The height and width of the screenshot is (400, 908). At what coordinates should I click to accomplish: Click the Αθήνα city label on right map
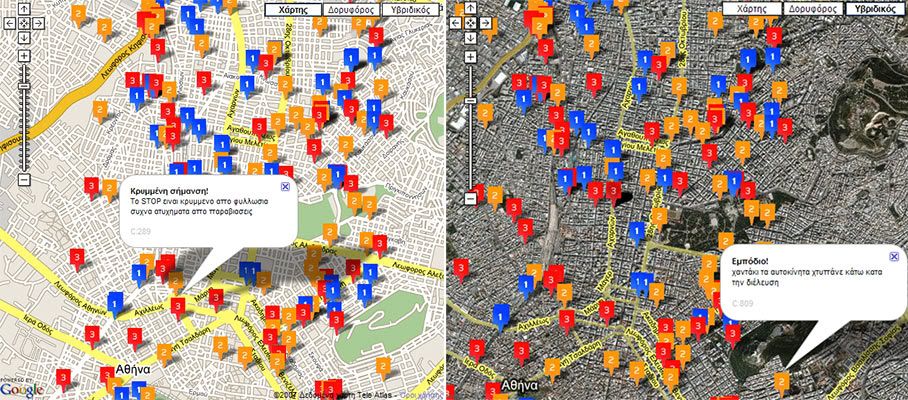coord(520,386)
